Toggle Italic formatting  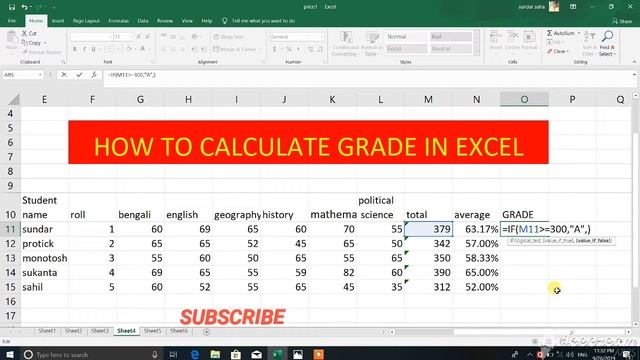point(84,49)
